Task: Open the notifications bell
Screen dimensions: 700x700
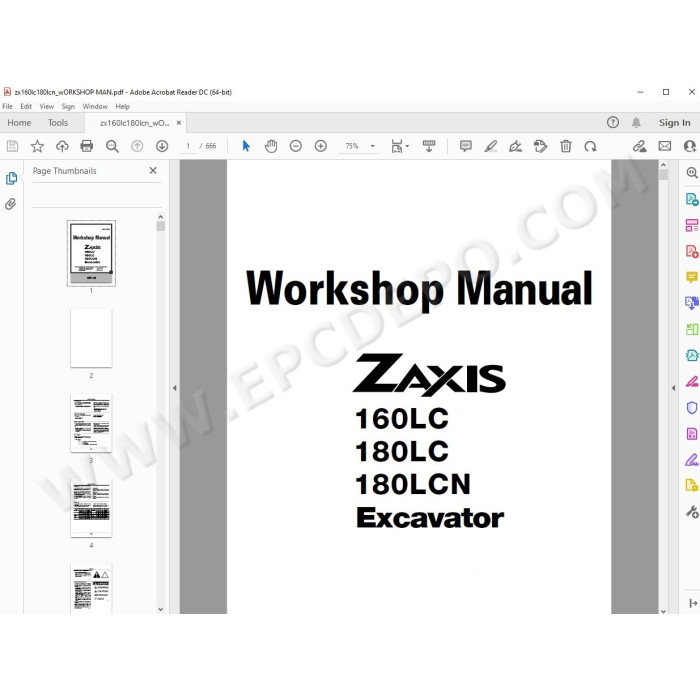Action: click(x=636, y=122)
